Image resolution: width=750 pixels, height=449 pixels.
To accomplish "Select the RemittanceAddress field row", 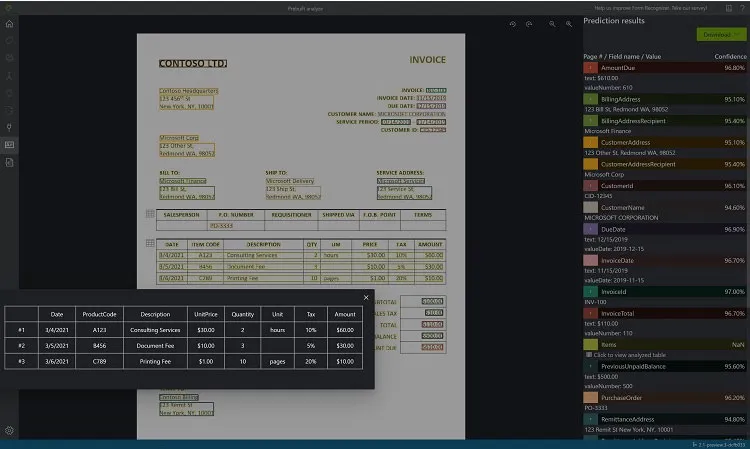I will click(x=664, y=419).
